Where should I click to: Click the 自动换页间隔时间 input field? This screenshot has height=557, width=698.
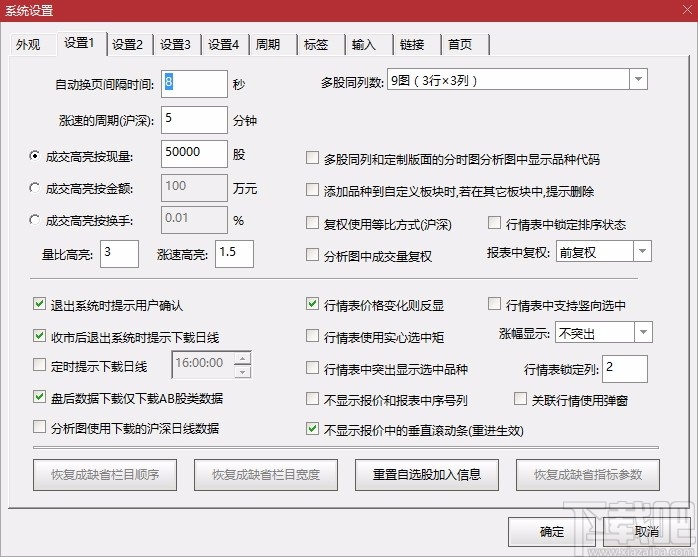click(x=194, y=84)
